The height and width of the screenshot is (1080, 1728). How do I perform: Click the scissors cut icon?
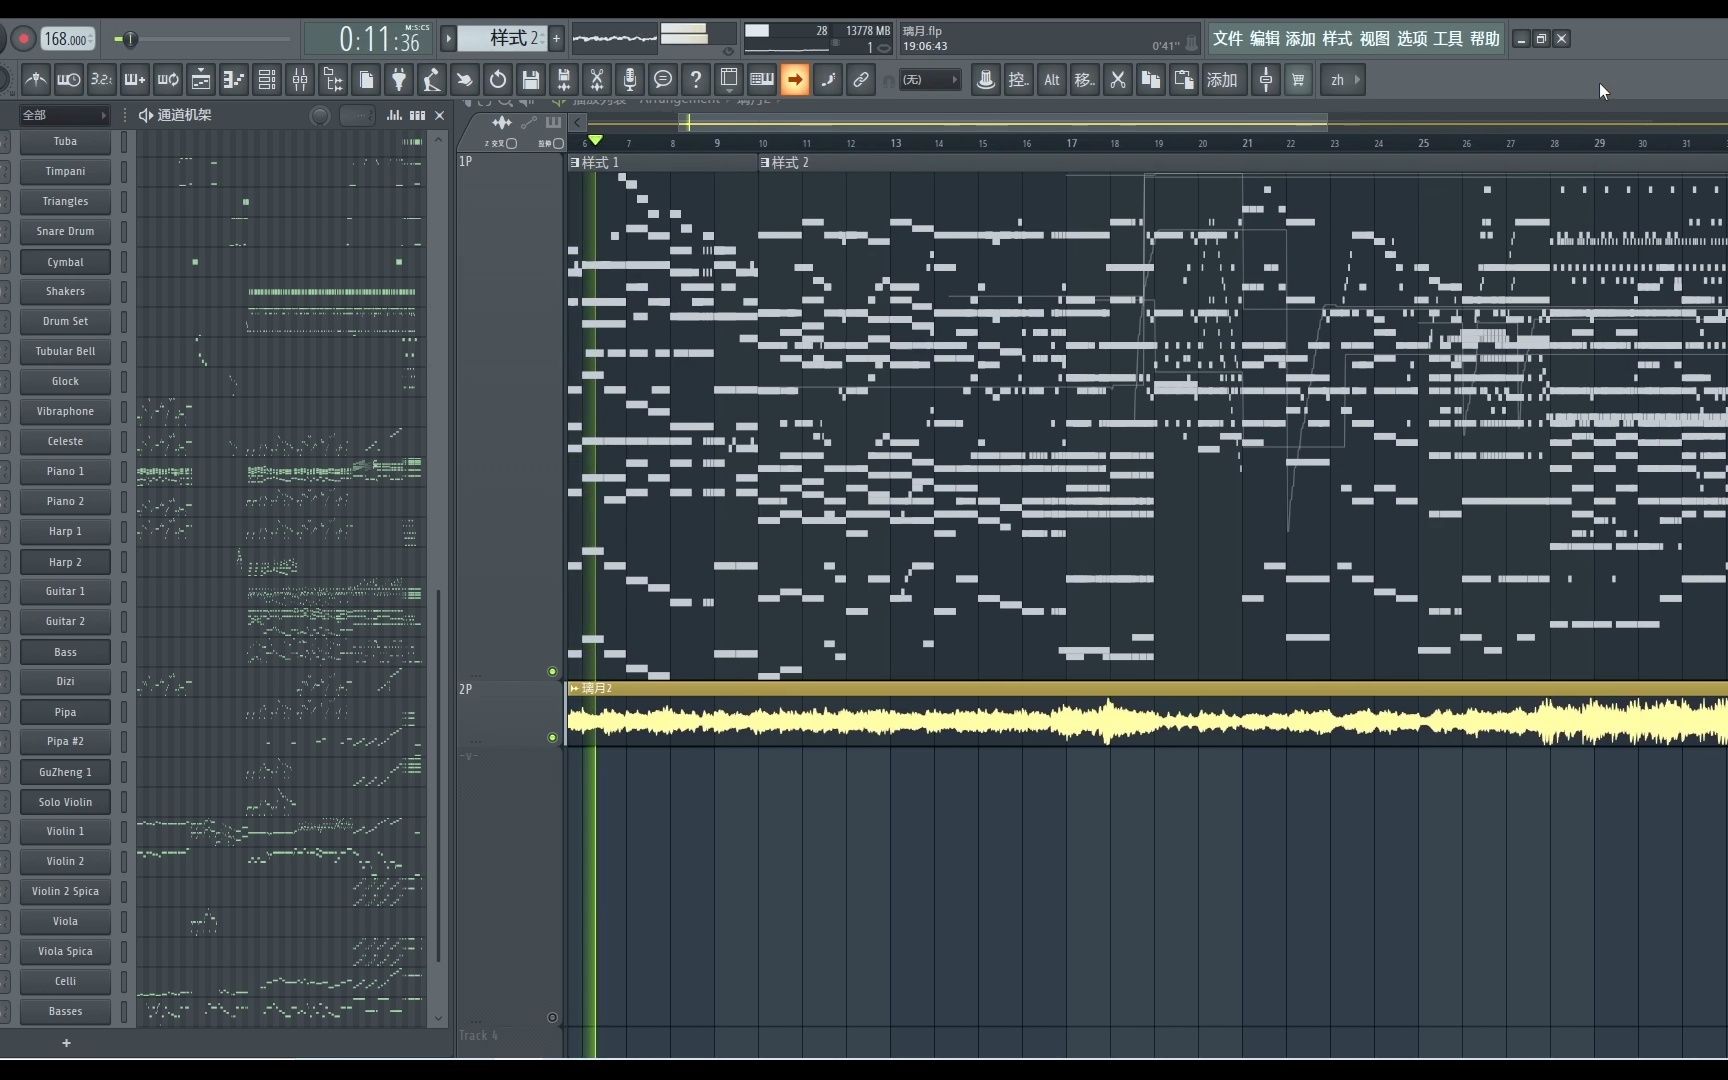[x=1118, y=80]
